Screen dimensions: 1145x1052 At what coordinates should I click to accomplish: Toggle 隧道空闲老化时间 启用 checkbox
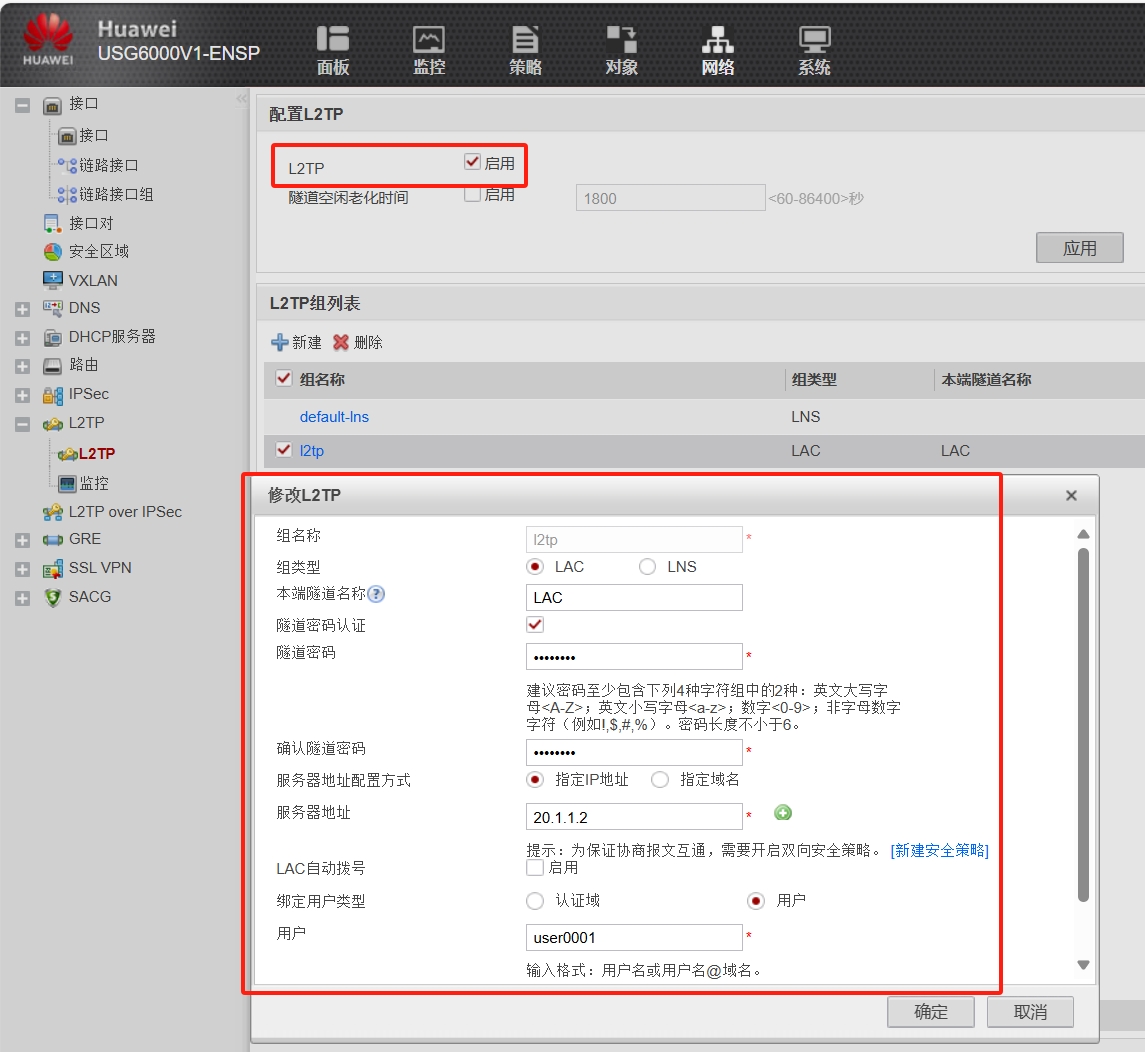coord(472,194)
